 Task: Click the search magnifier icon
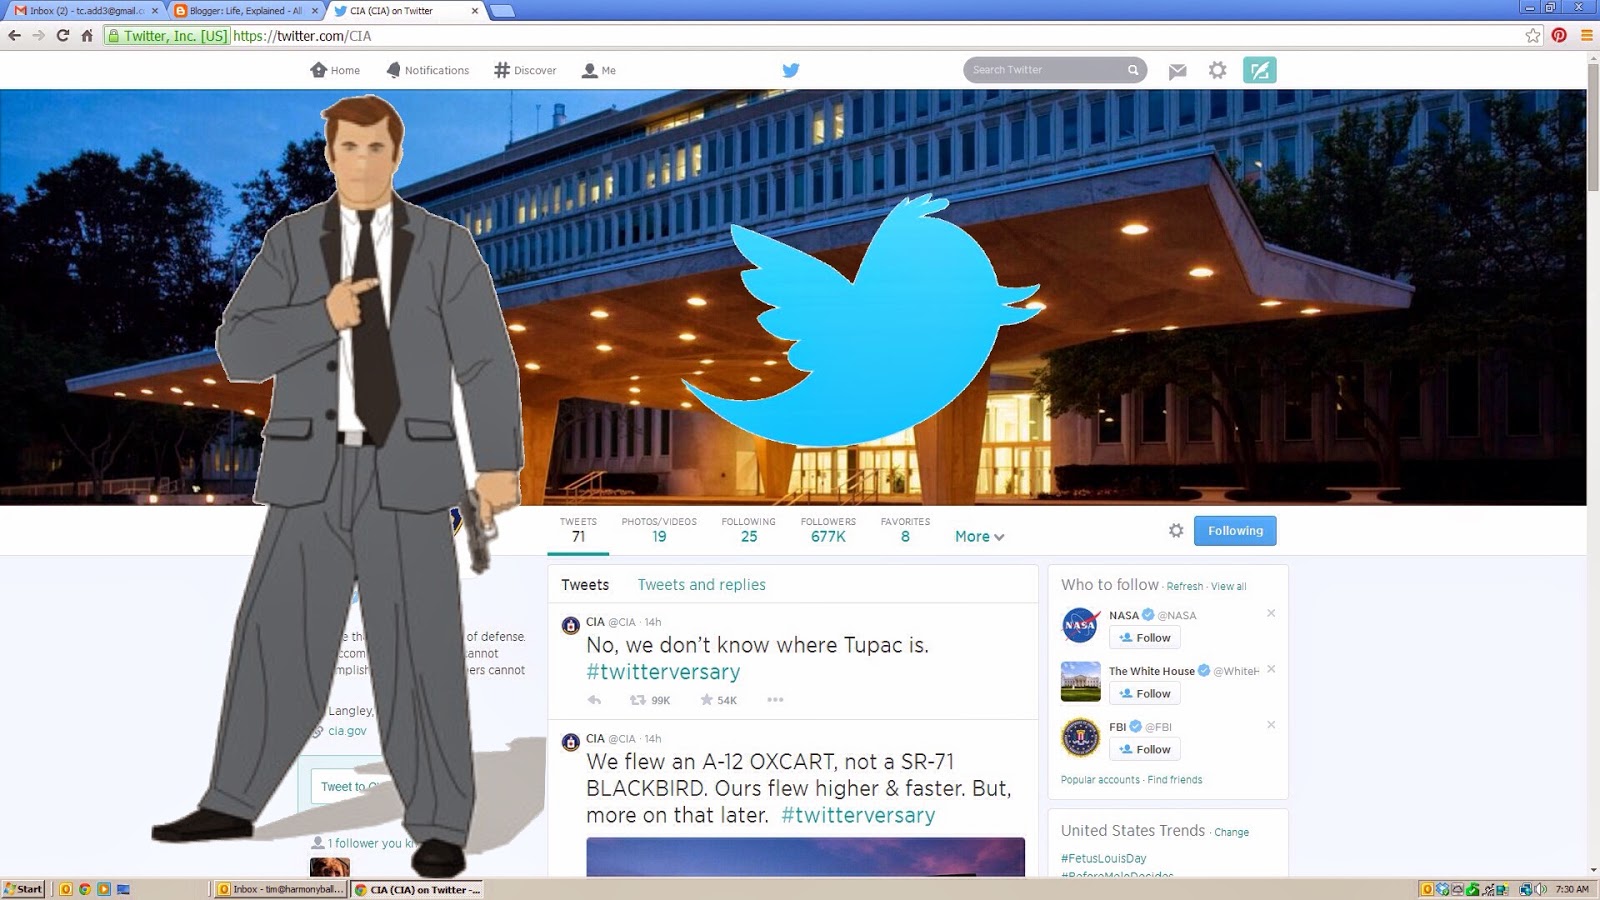point(1133,70)
